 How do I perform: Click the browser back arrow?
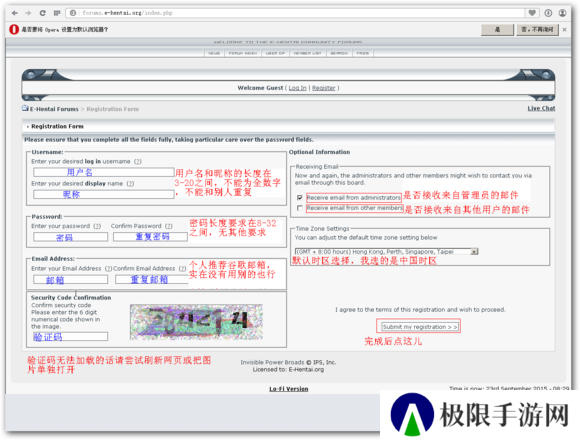pos(14,13)
